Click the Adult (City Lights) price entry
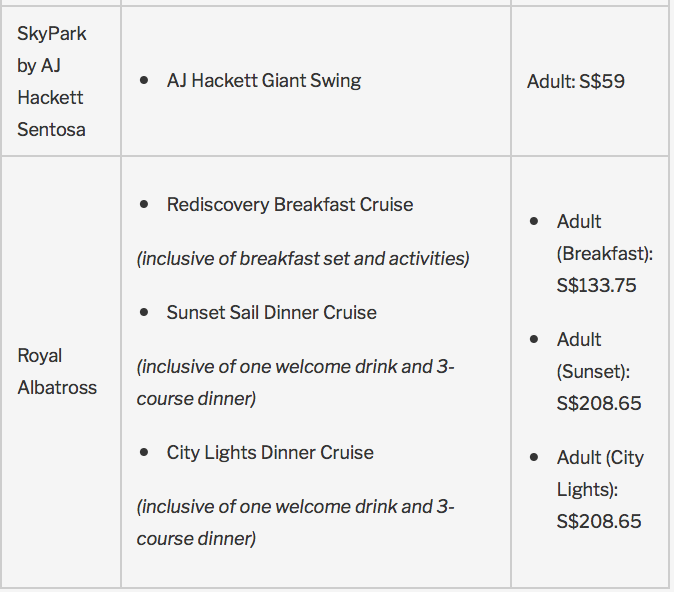Image resolution: width=674 pixels, height=592 pixels. click(600, 489)
